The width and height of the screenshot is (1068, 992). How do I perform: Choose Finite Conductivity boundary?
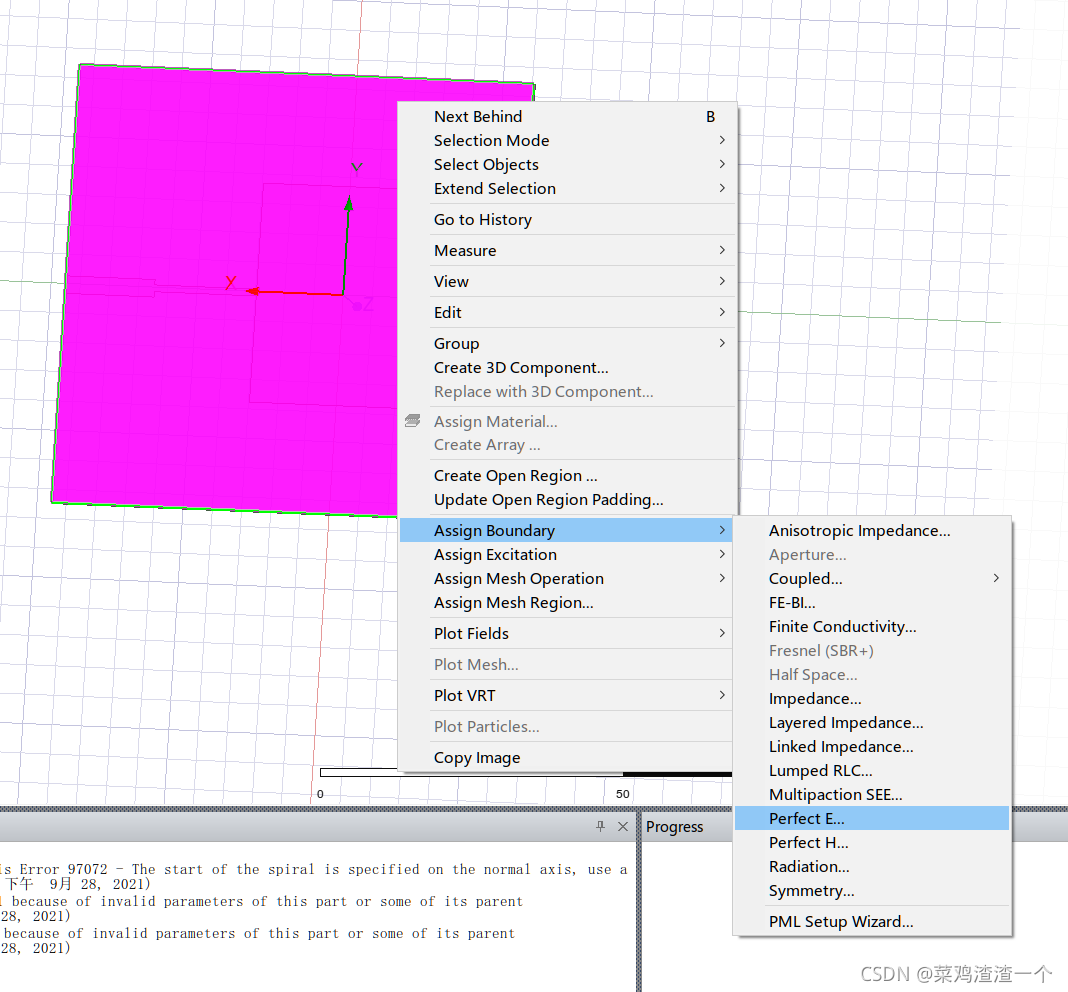[872, 626]
